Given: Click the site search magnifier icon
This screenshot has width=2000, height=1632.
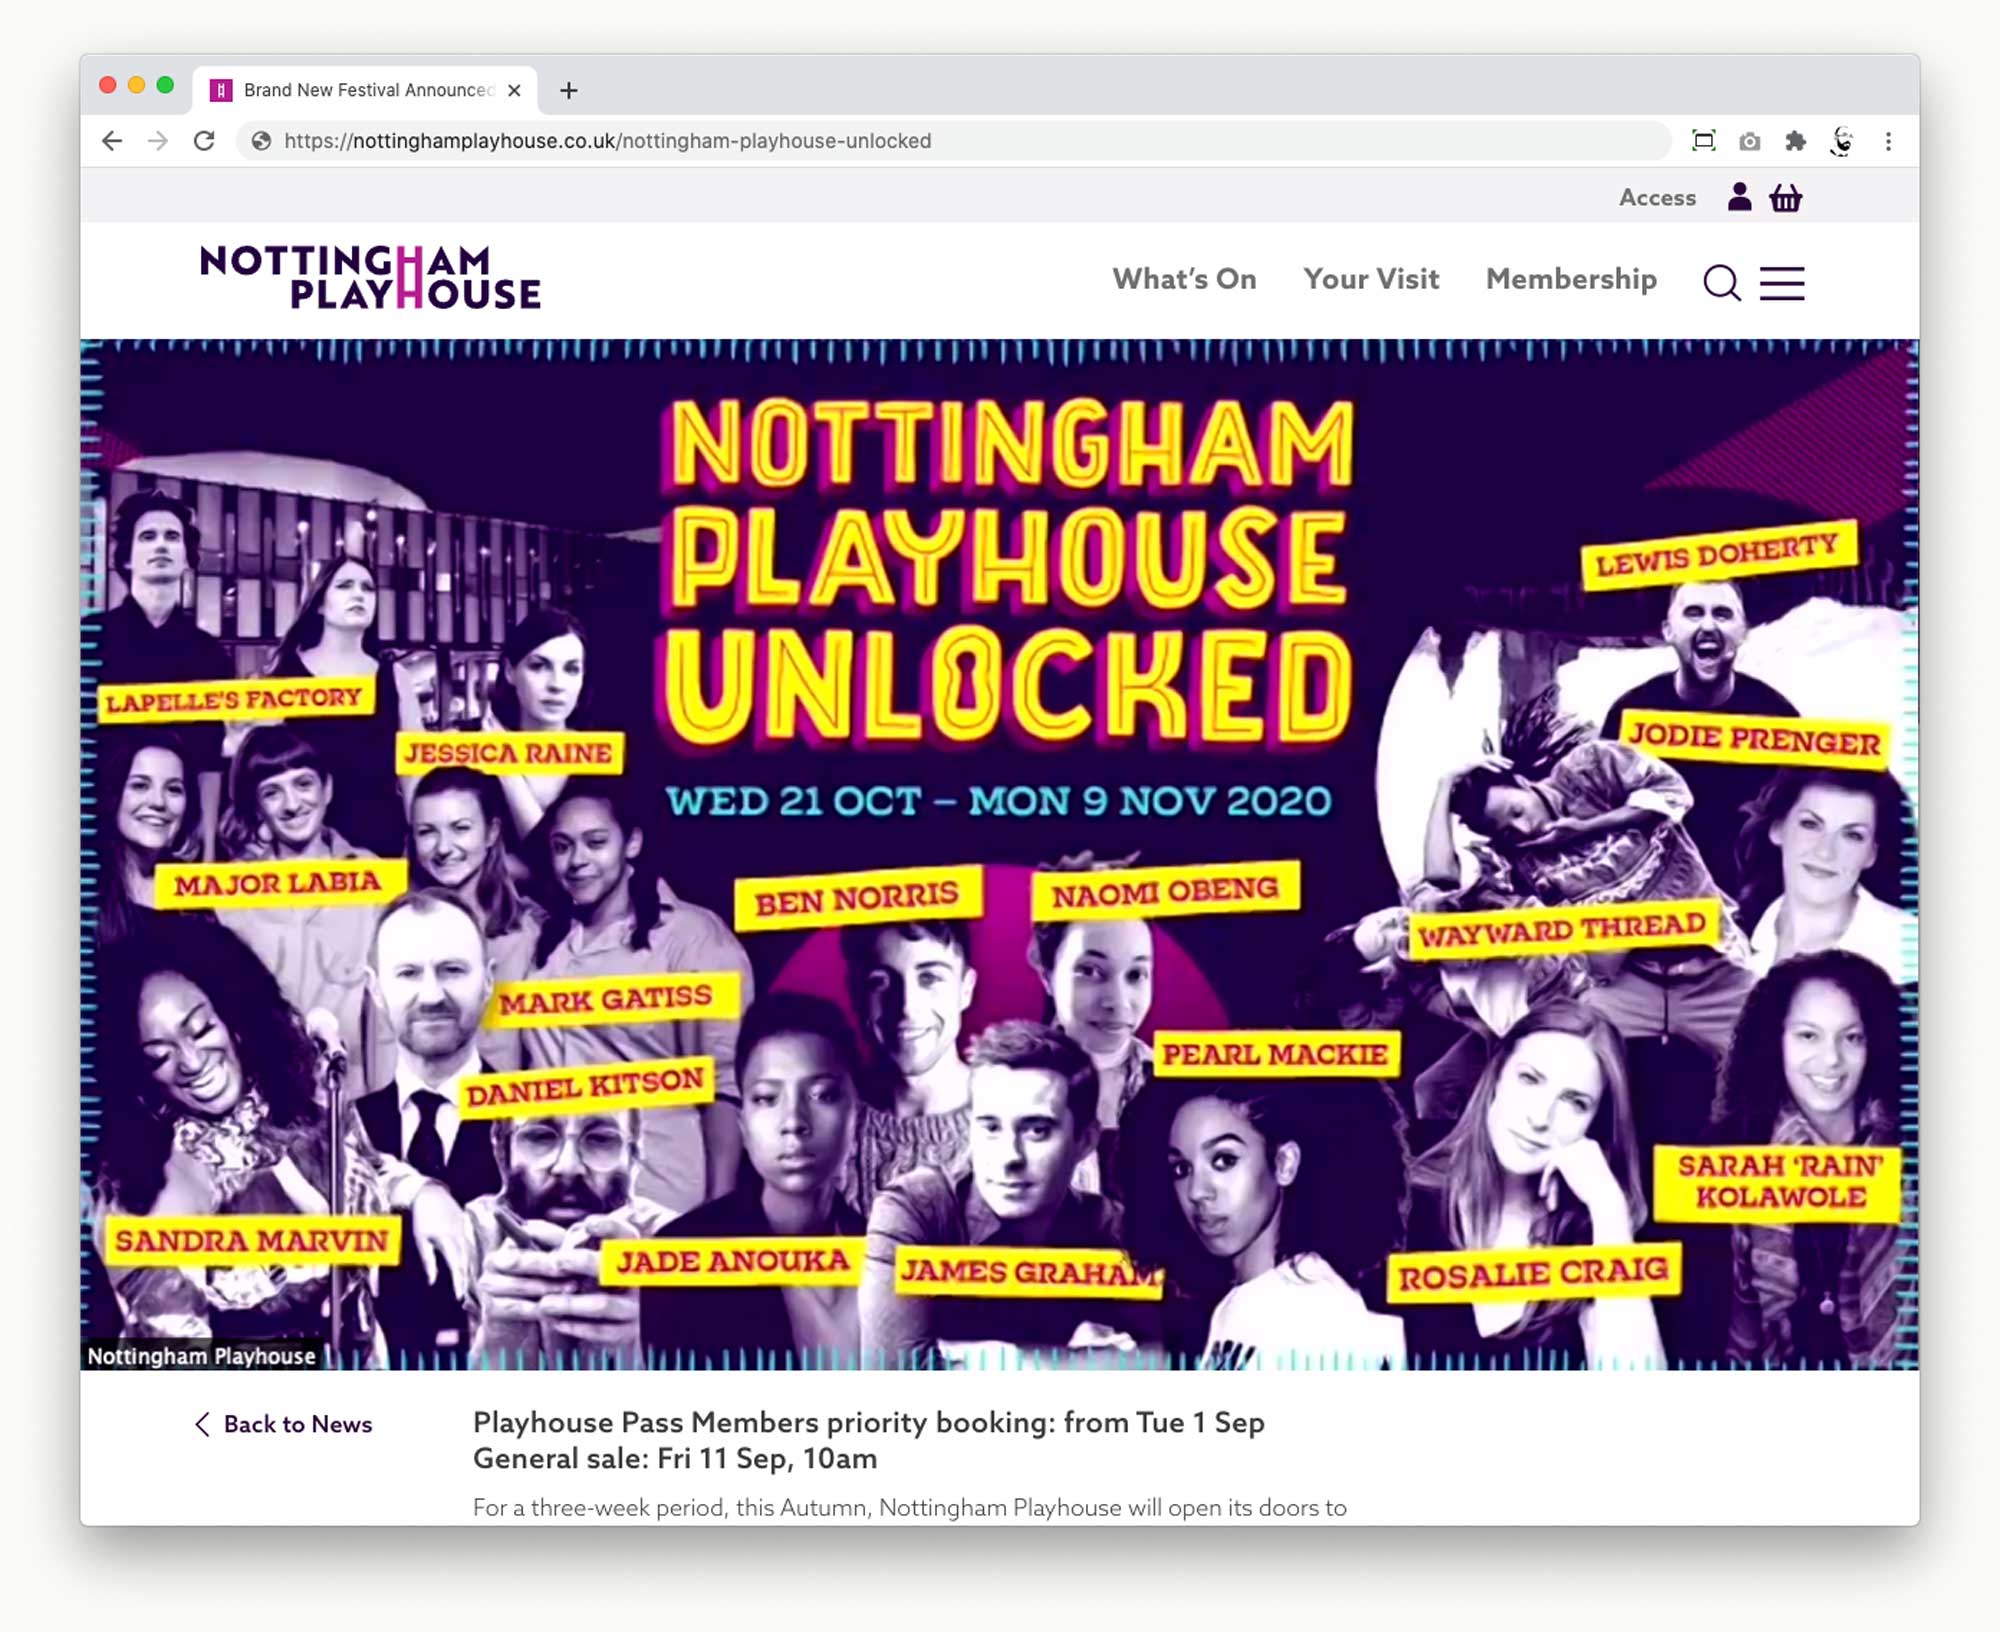Looking at the screenshot, I should coord(1722,283).
